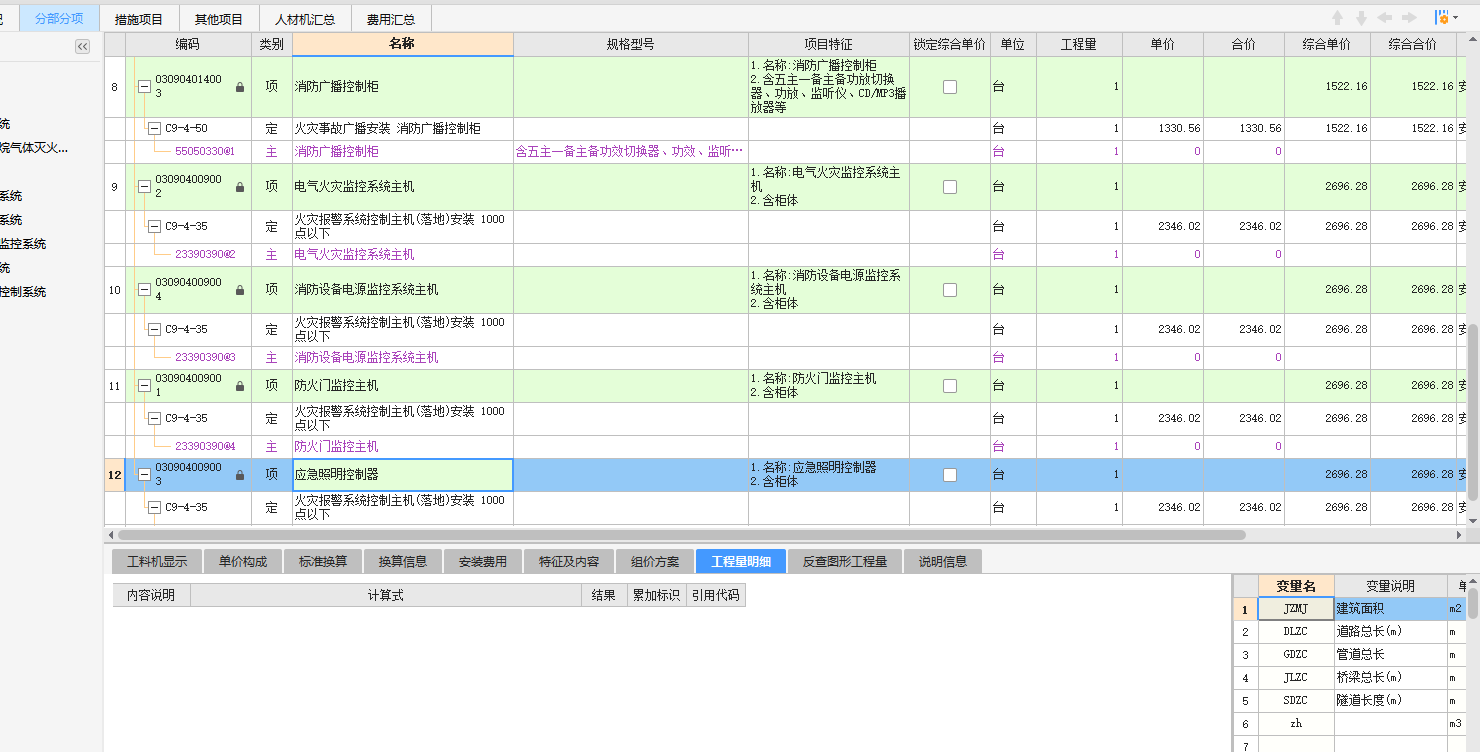
Task: Tick 锁定综合单价 for 防火门监控主机
Action: pyautogui.click(x=950, y=386)
